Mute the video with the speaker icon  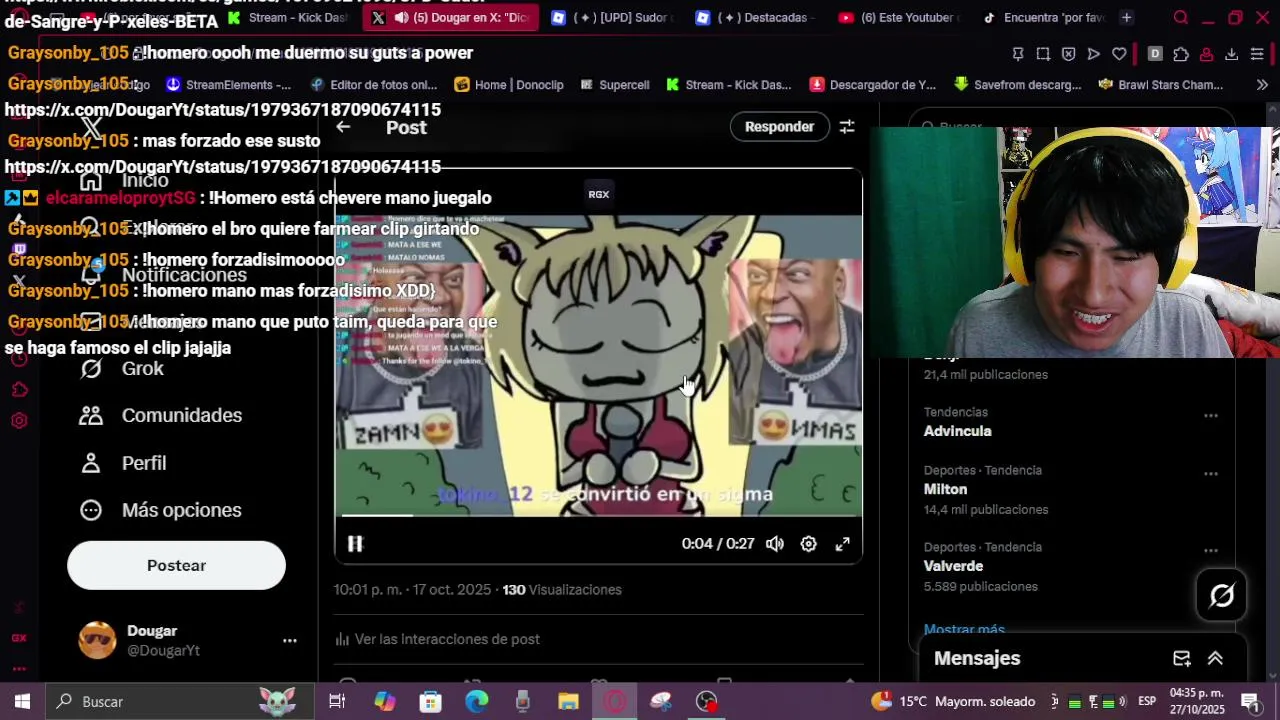pos(775,543)
